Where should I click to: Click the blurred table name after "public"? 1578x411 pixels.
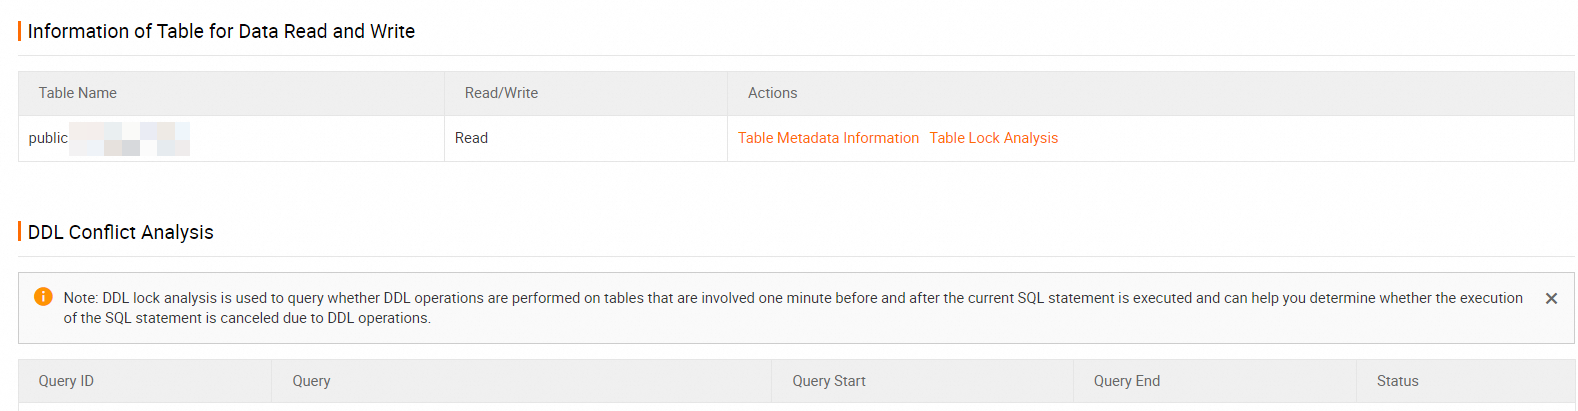pos(130,138)
